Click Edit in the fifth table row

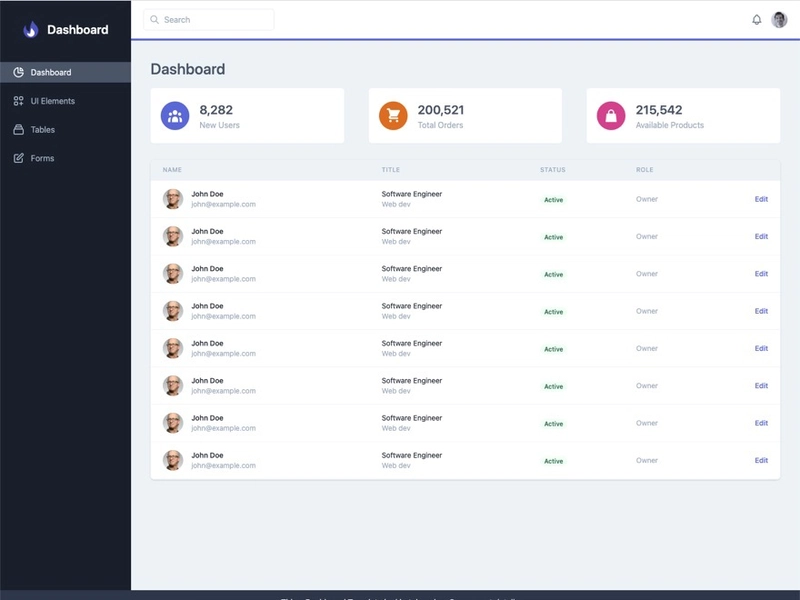tap(761, 348)
